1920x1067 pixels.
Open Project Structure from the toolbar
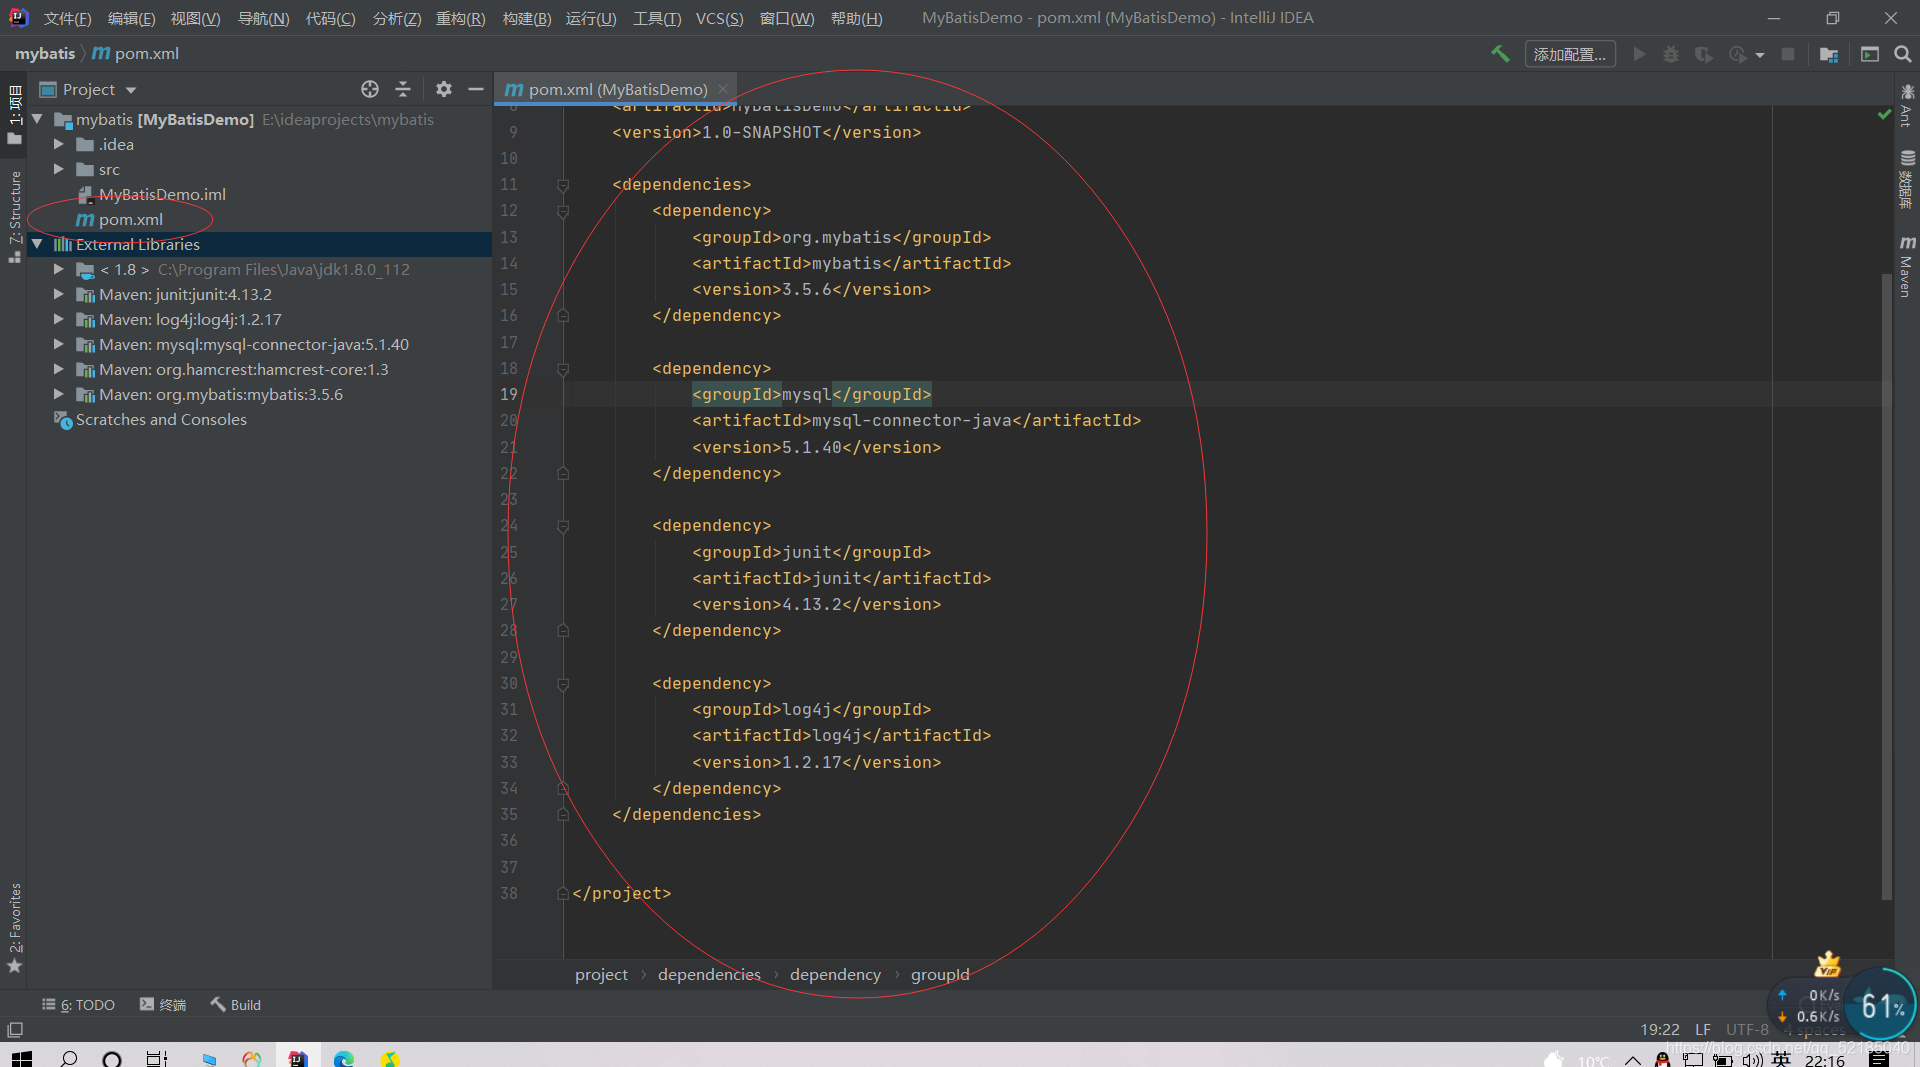point(1829,54)
